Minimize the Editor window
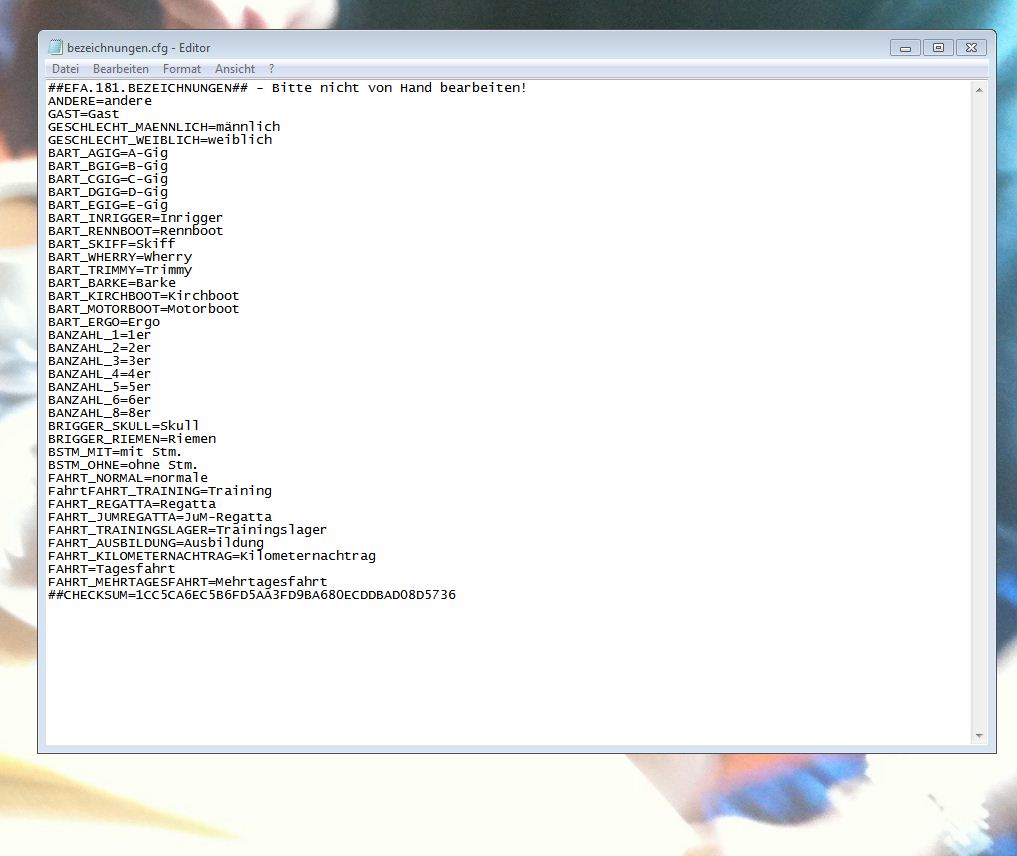This screenshot has height=856, width=1017. click(x=905, y=47)
